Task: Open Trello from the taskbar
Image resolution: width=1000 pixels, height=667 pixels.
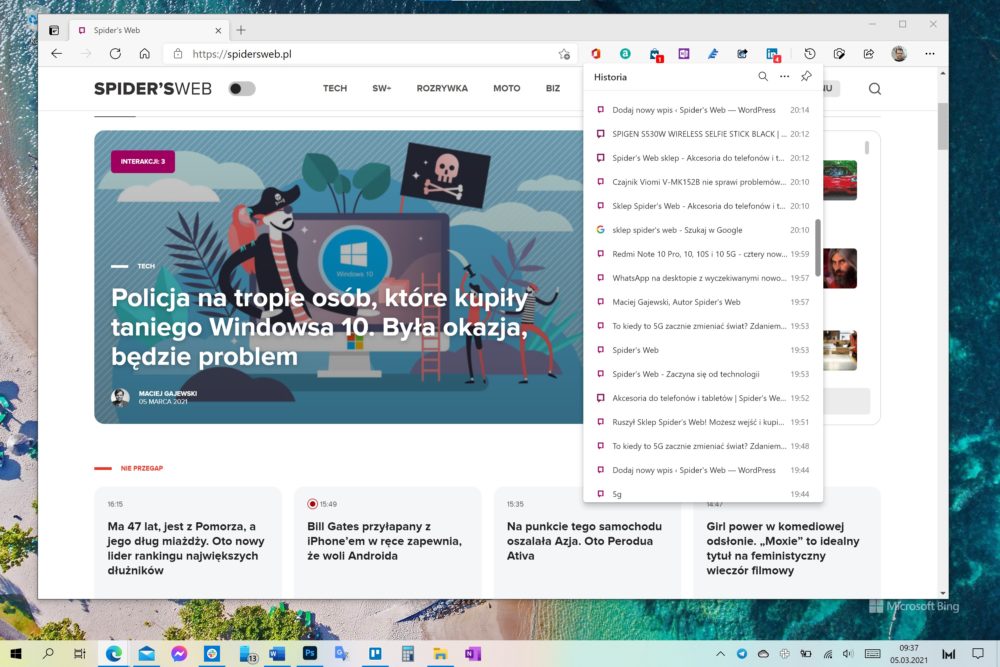Action: pyautogui.click(x=375, y=654)
